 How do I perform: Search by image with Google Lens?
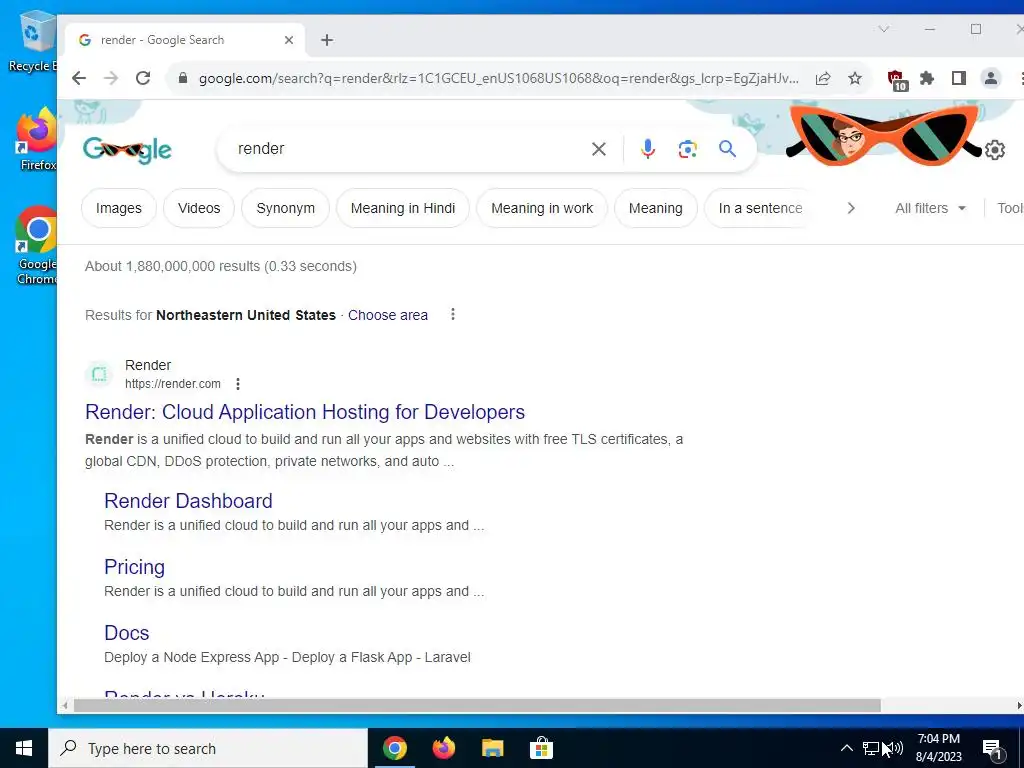(x=687, y=149)
